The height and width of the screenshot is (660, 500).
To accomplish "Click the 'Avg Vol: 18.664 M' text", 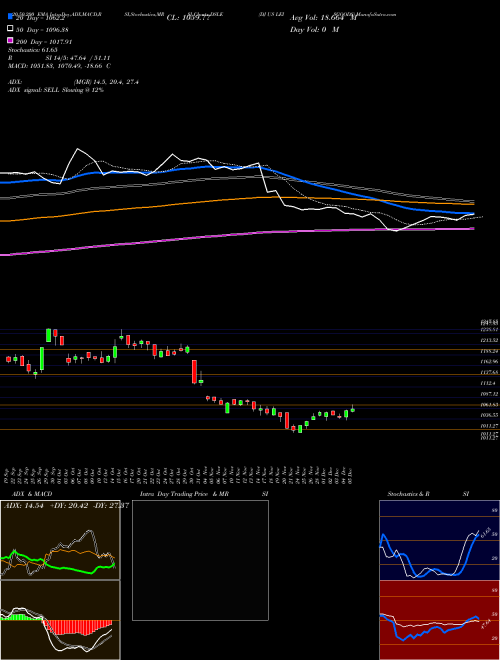I will click(x=323, y=18).
